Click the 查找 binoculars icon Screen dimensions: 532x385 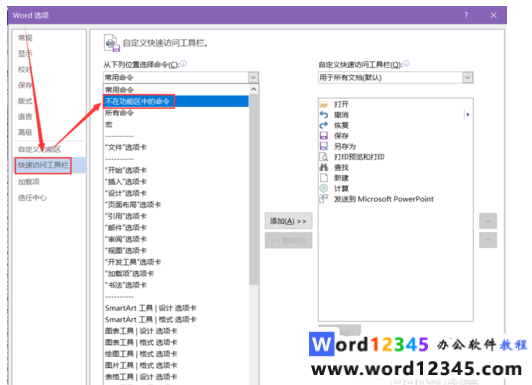pyautogui.click(x=324, y=167)
